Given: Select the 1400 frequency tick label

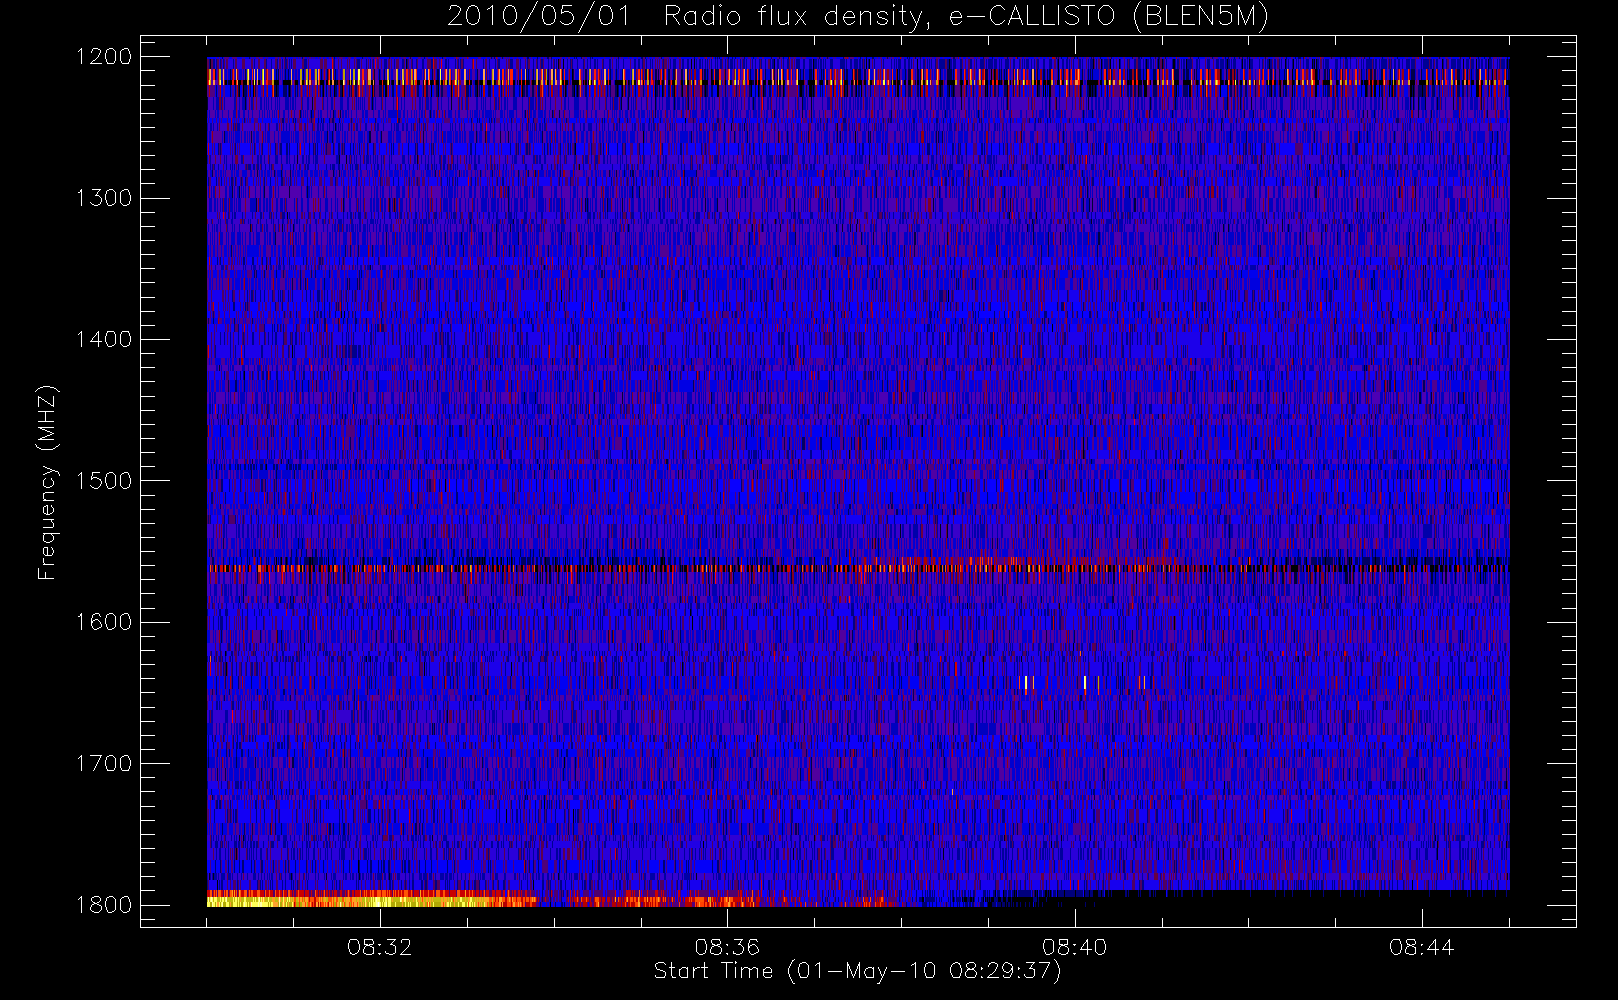Looking at the screenshot, I should (x=104, y=340).
